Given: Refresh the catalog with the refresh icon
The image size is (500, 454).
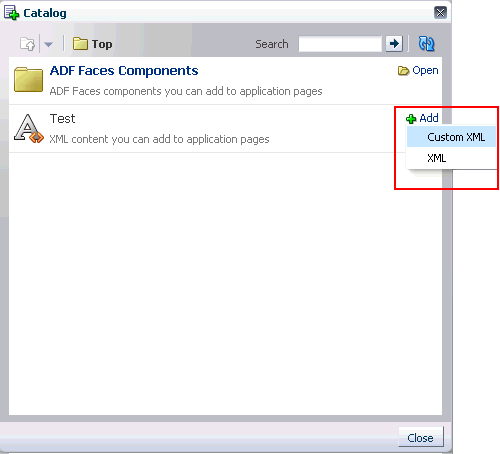Looking at the screenshot, I should (426, 44).
